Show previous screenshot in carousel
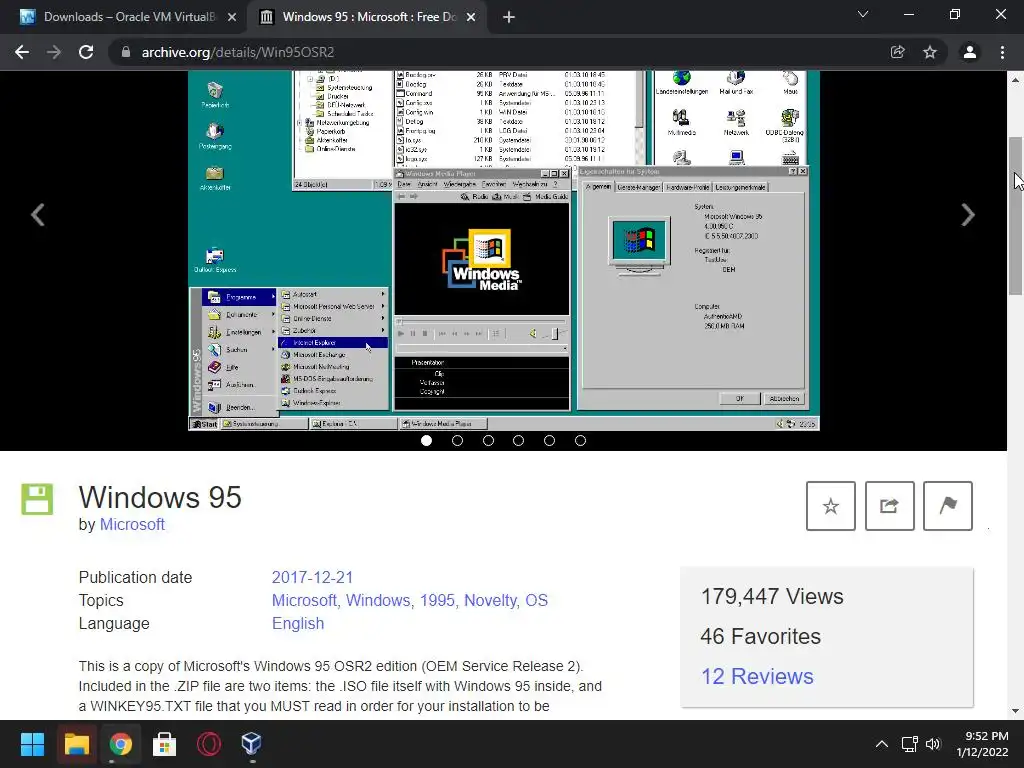The height and width of the screenshot is (768, 1024). pos(38,215)
